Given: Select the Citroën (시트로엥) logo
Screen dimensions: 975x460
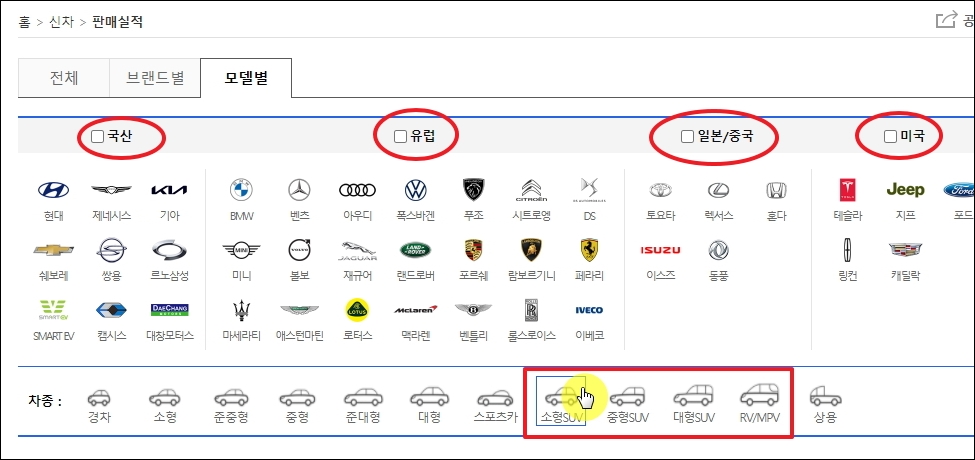Looking at the screenshot, I should pos(531,190).
